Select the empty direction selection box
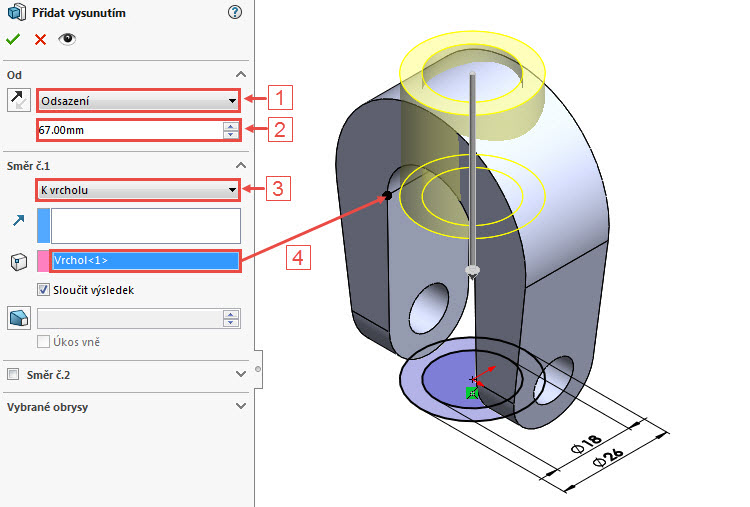The height and width of the screenshot is (507, 750). (145, 226)
